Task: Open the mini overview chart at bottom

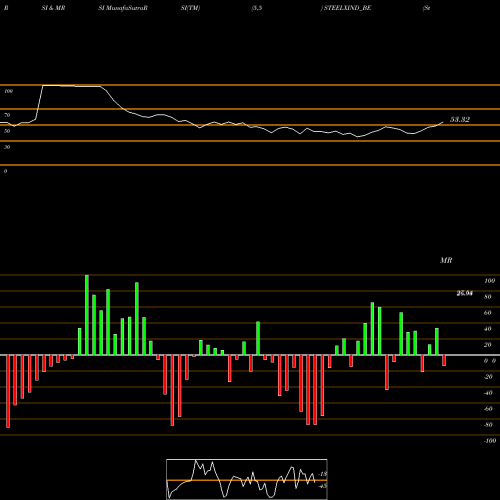Action: point(247,479)
